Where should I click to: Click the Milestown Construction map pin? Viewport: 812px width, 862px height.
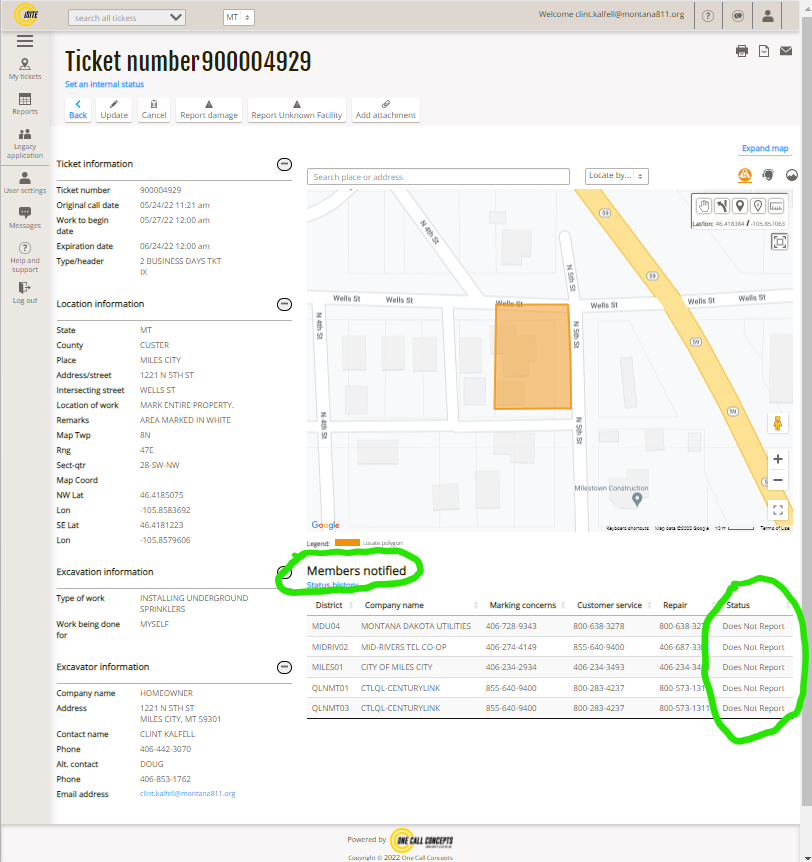637,499
